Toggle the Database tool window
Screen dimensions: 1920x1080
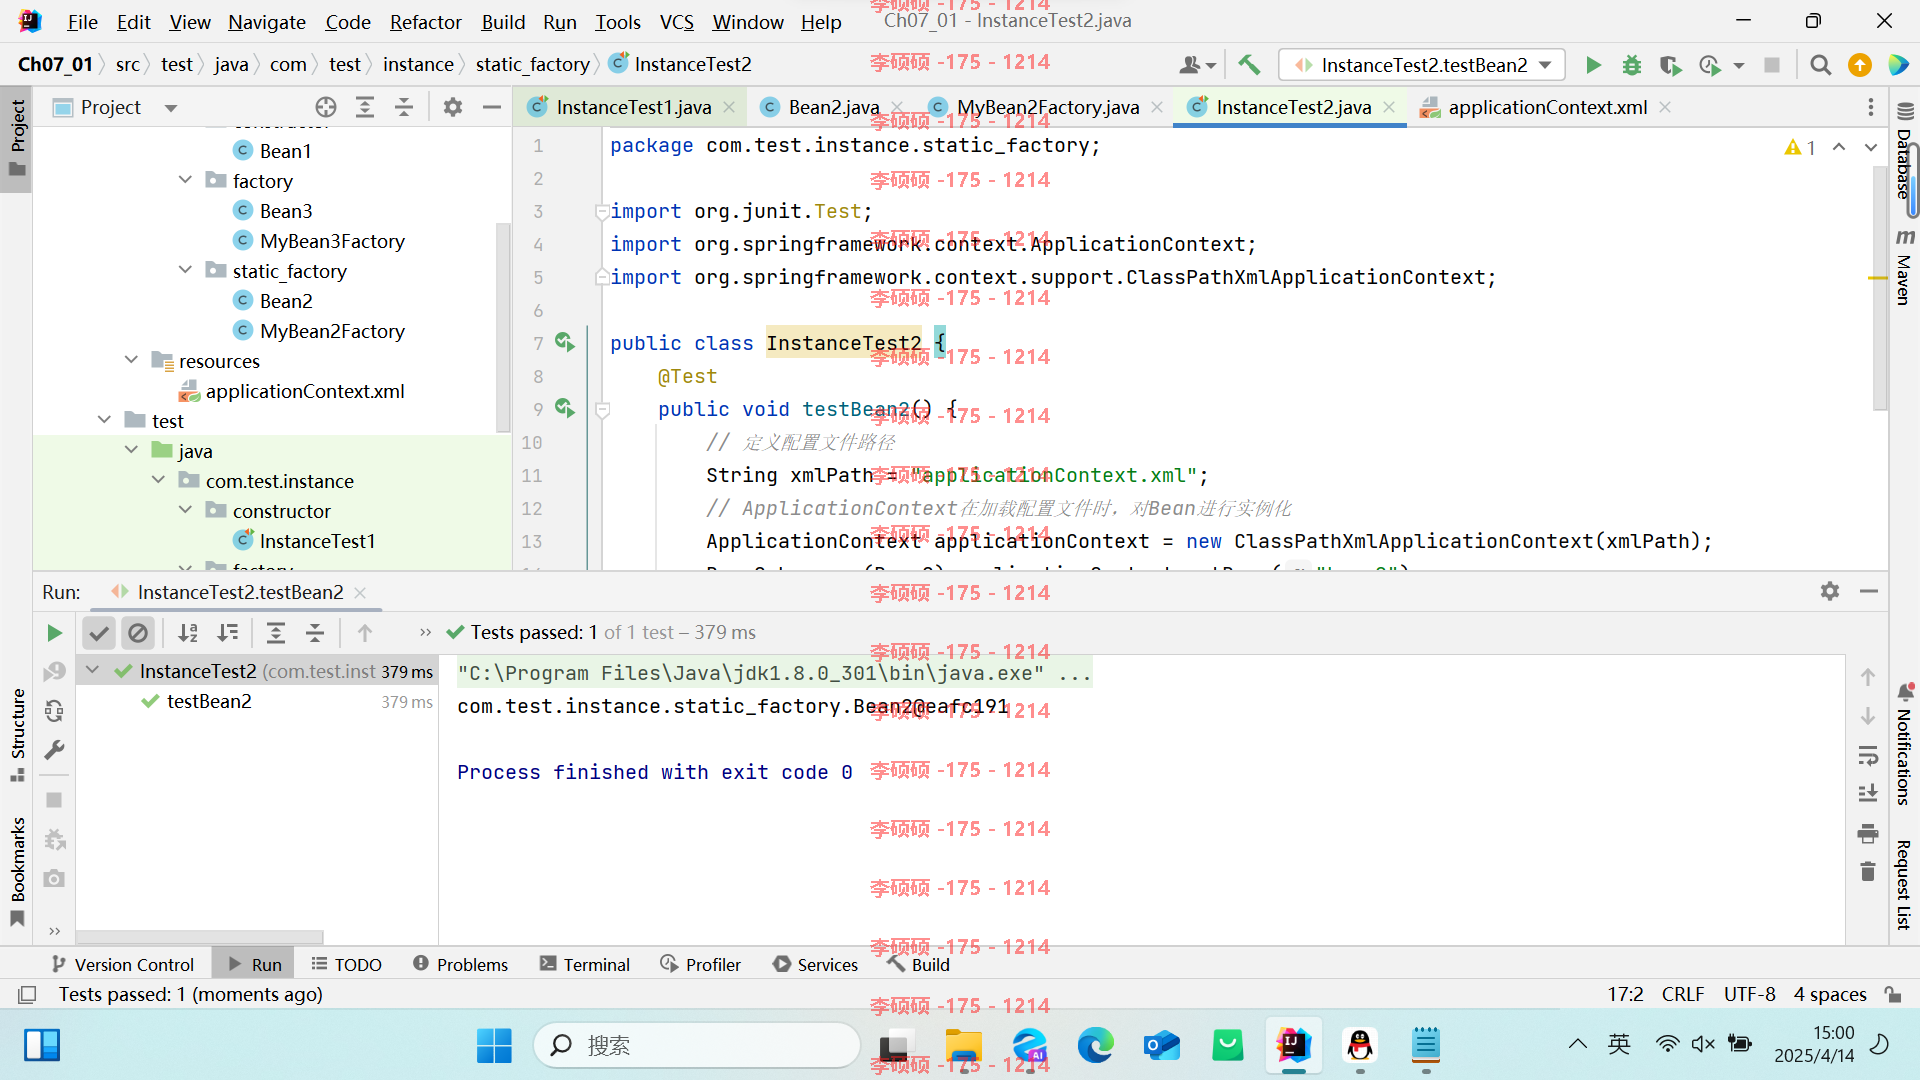point(1905,152)
